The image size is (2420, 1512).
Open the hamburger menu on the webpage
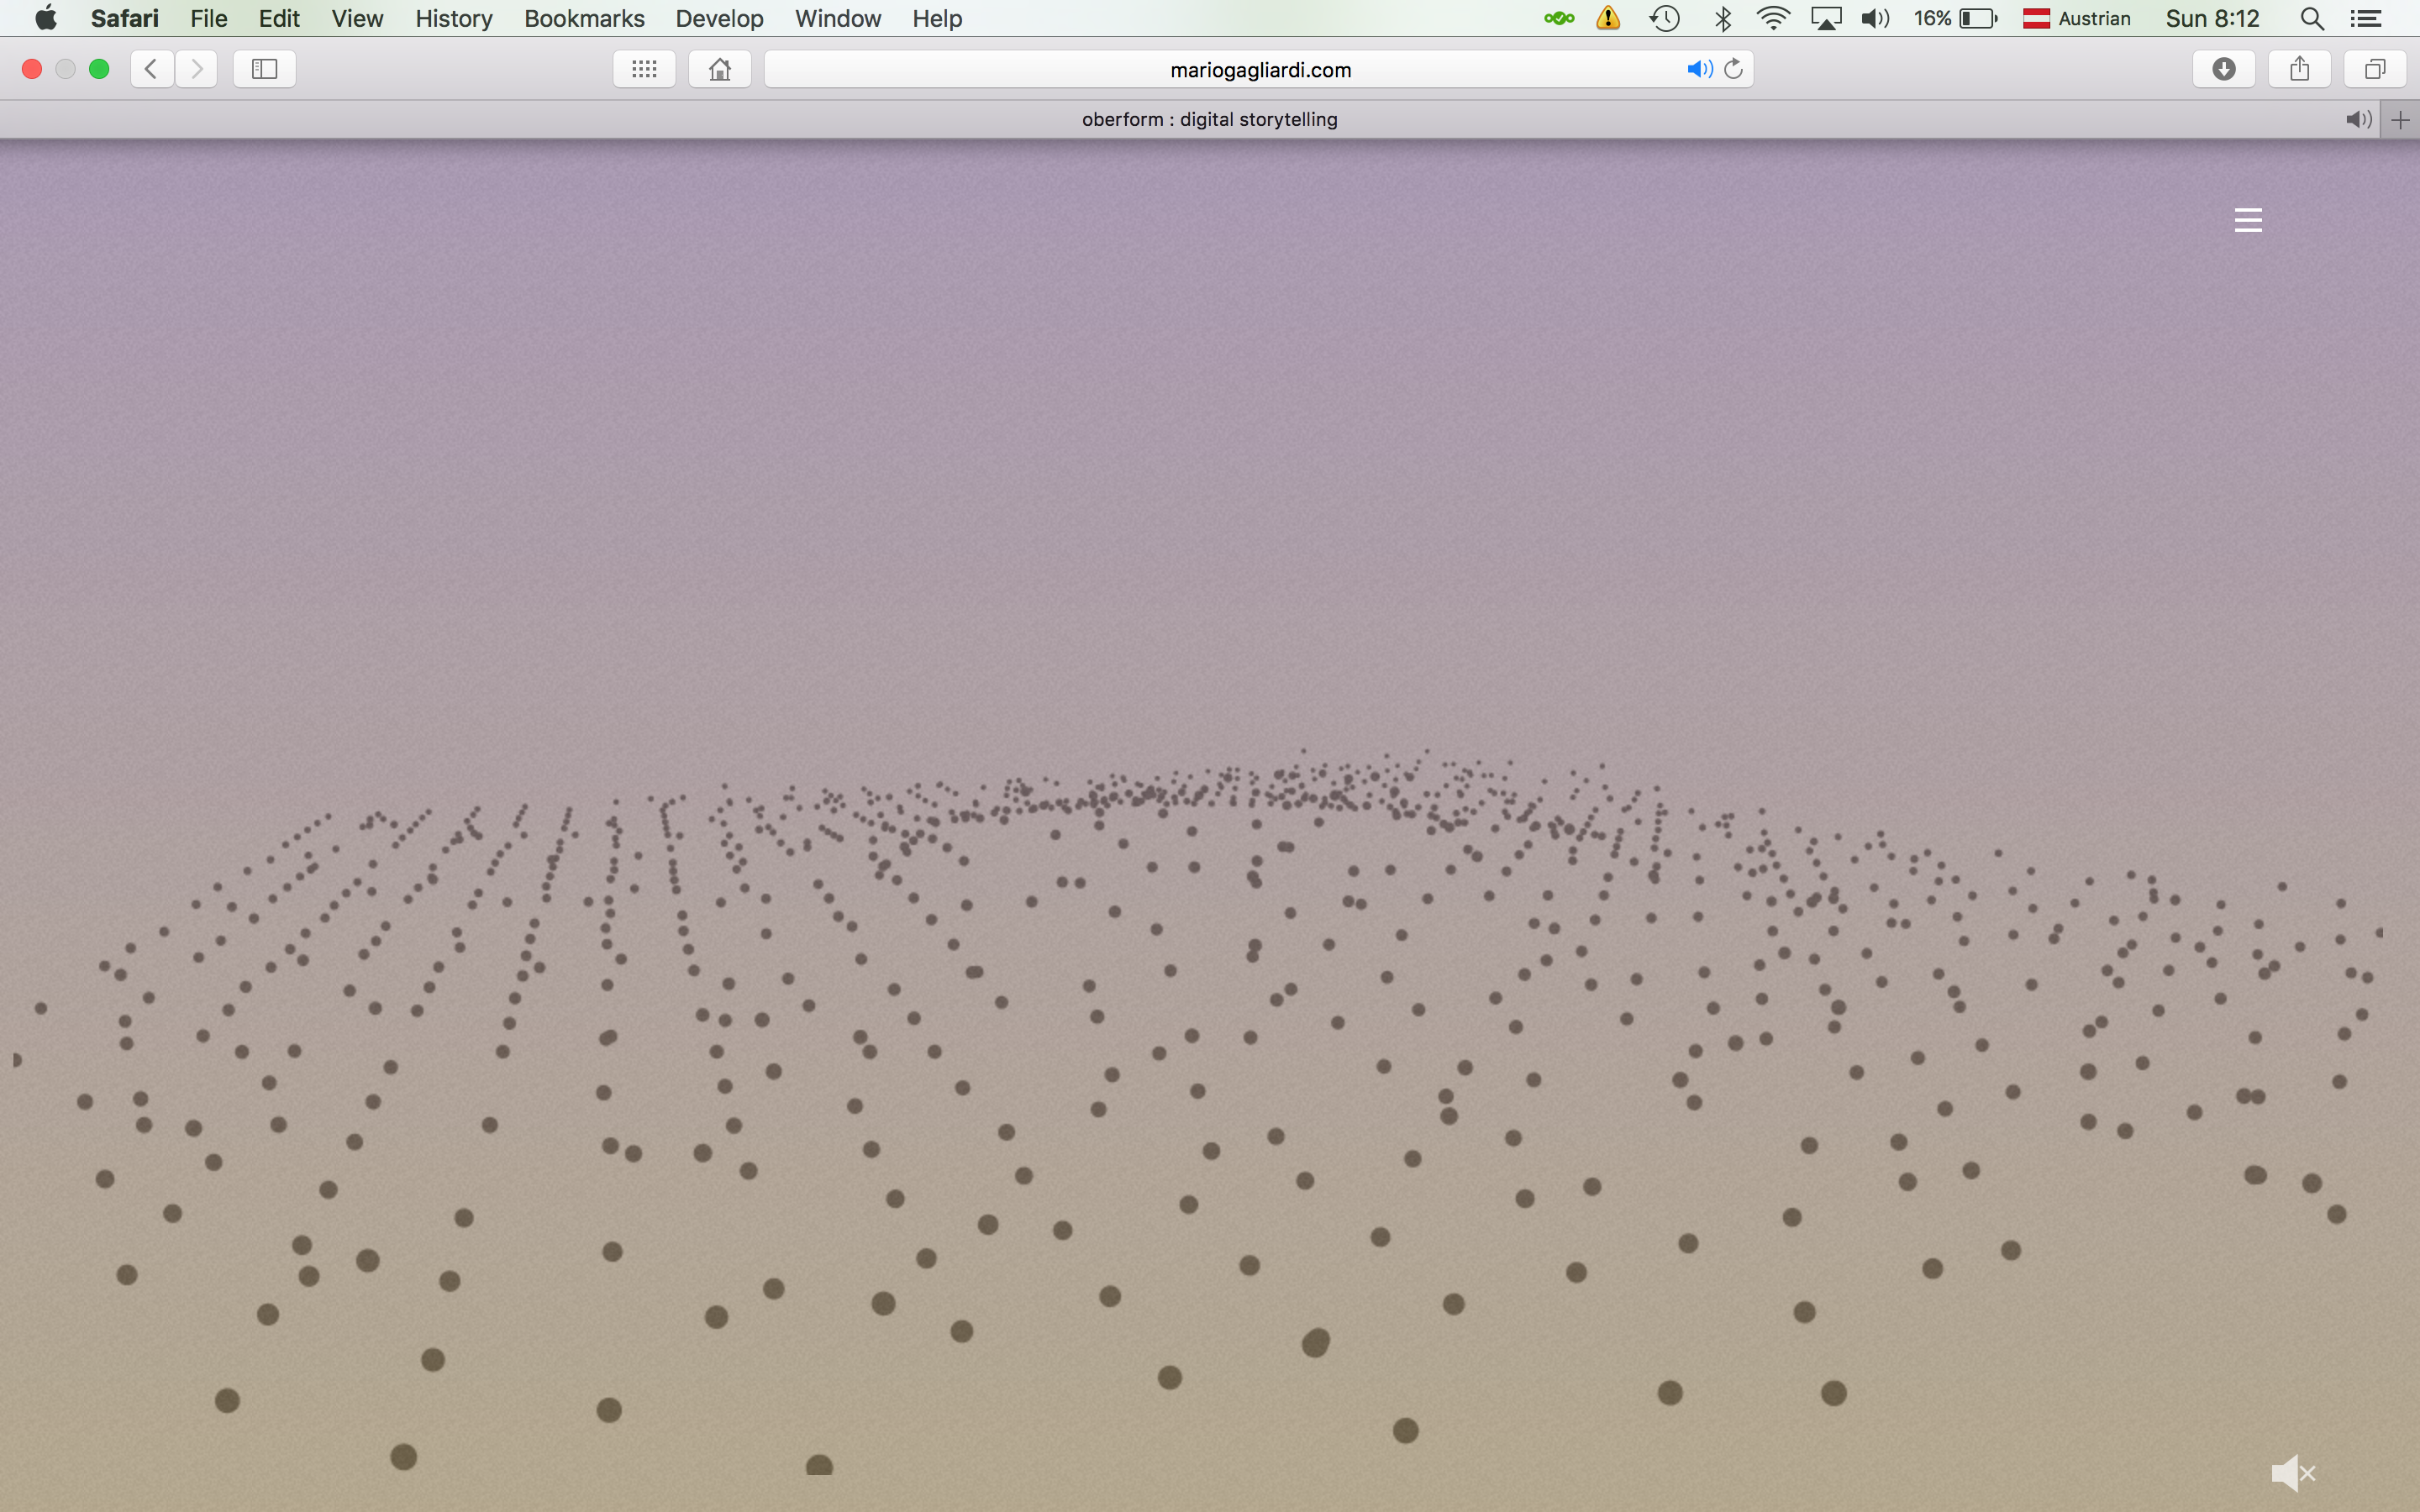click(x=2248, y=220)
